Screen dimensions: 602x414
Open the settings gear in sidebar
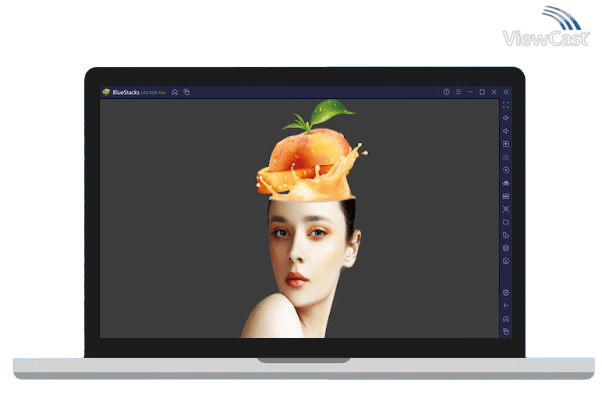506,293
